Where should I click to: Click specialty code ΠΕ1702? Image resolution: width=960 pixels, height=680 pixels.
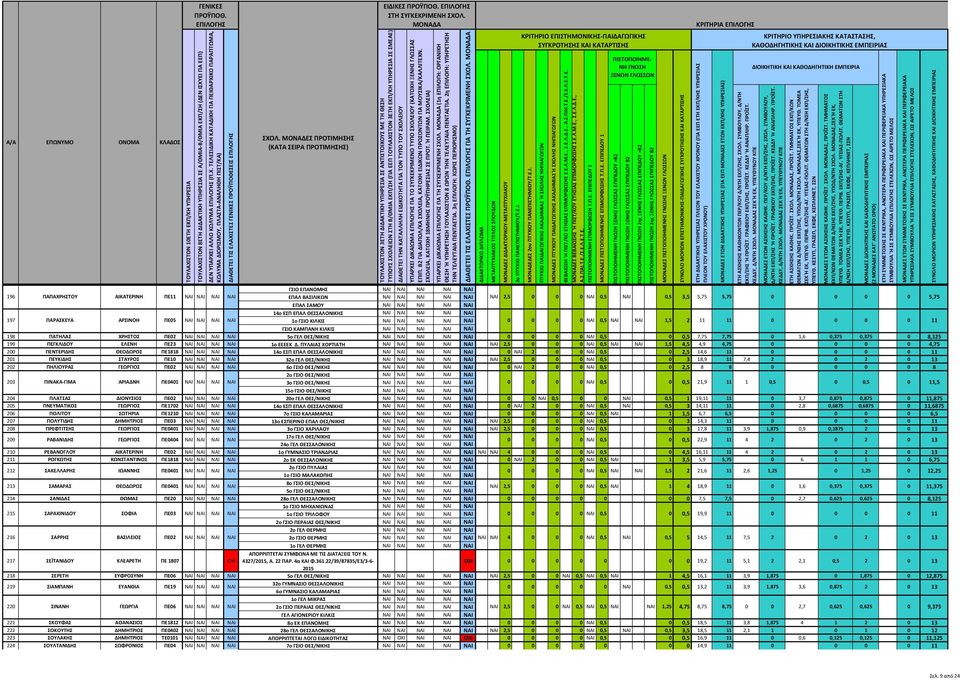pos(170,405)
